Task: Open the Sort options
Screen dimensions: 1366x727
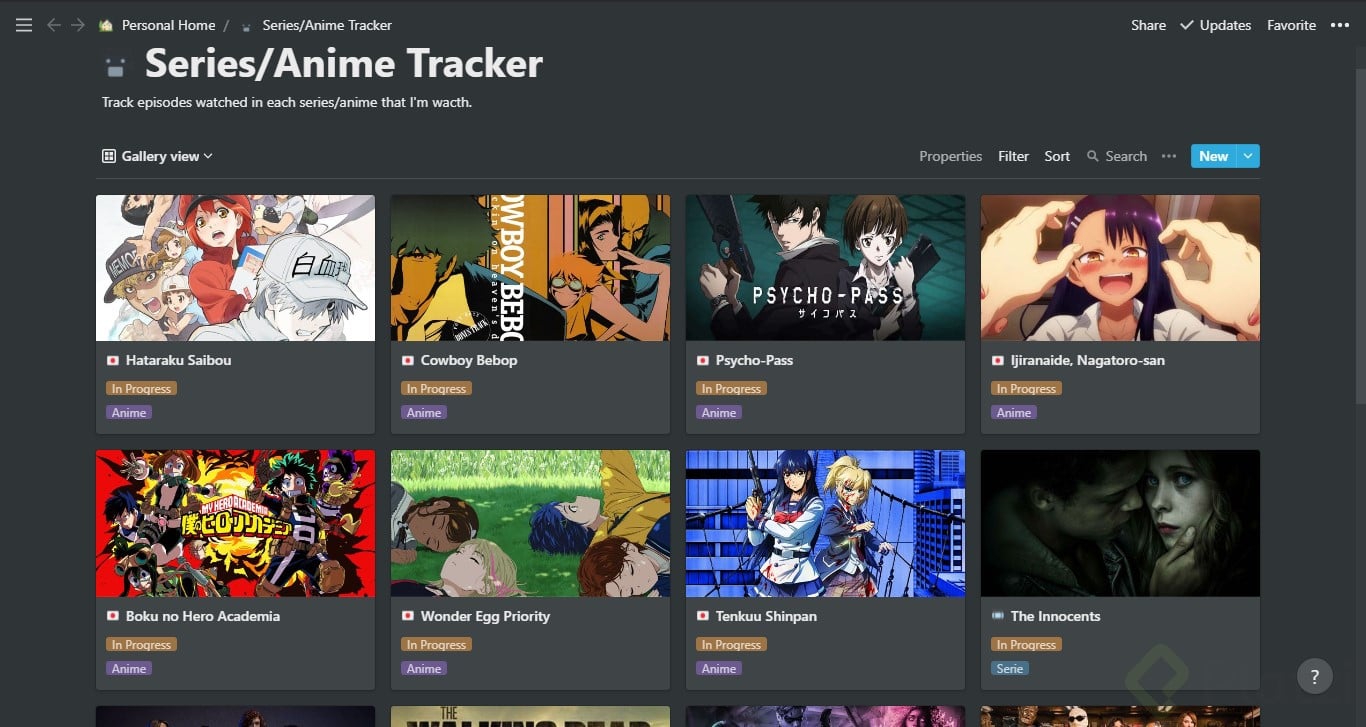Action: (x=1056, y=156)
